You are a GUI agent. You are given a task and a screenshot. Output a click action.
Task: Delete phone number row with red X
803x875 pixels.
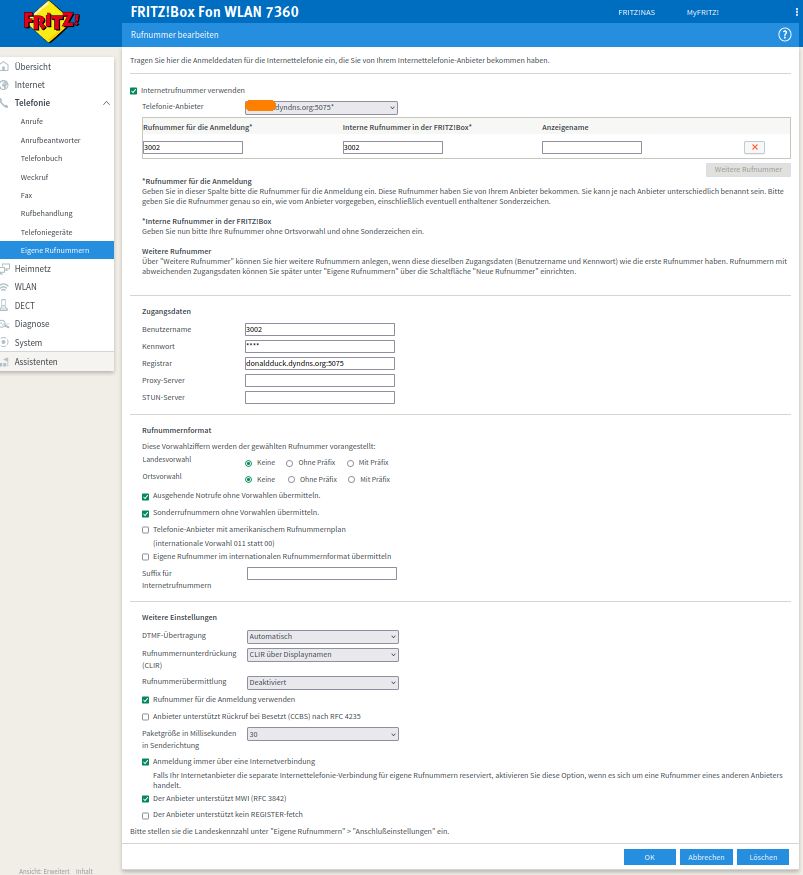point(754,147)
